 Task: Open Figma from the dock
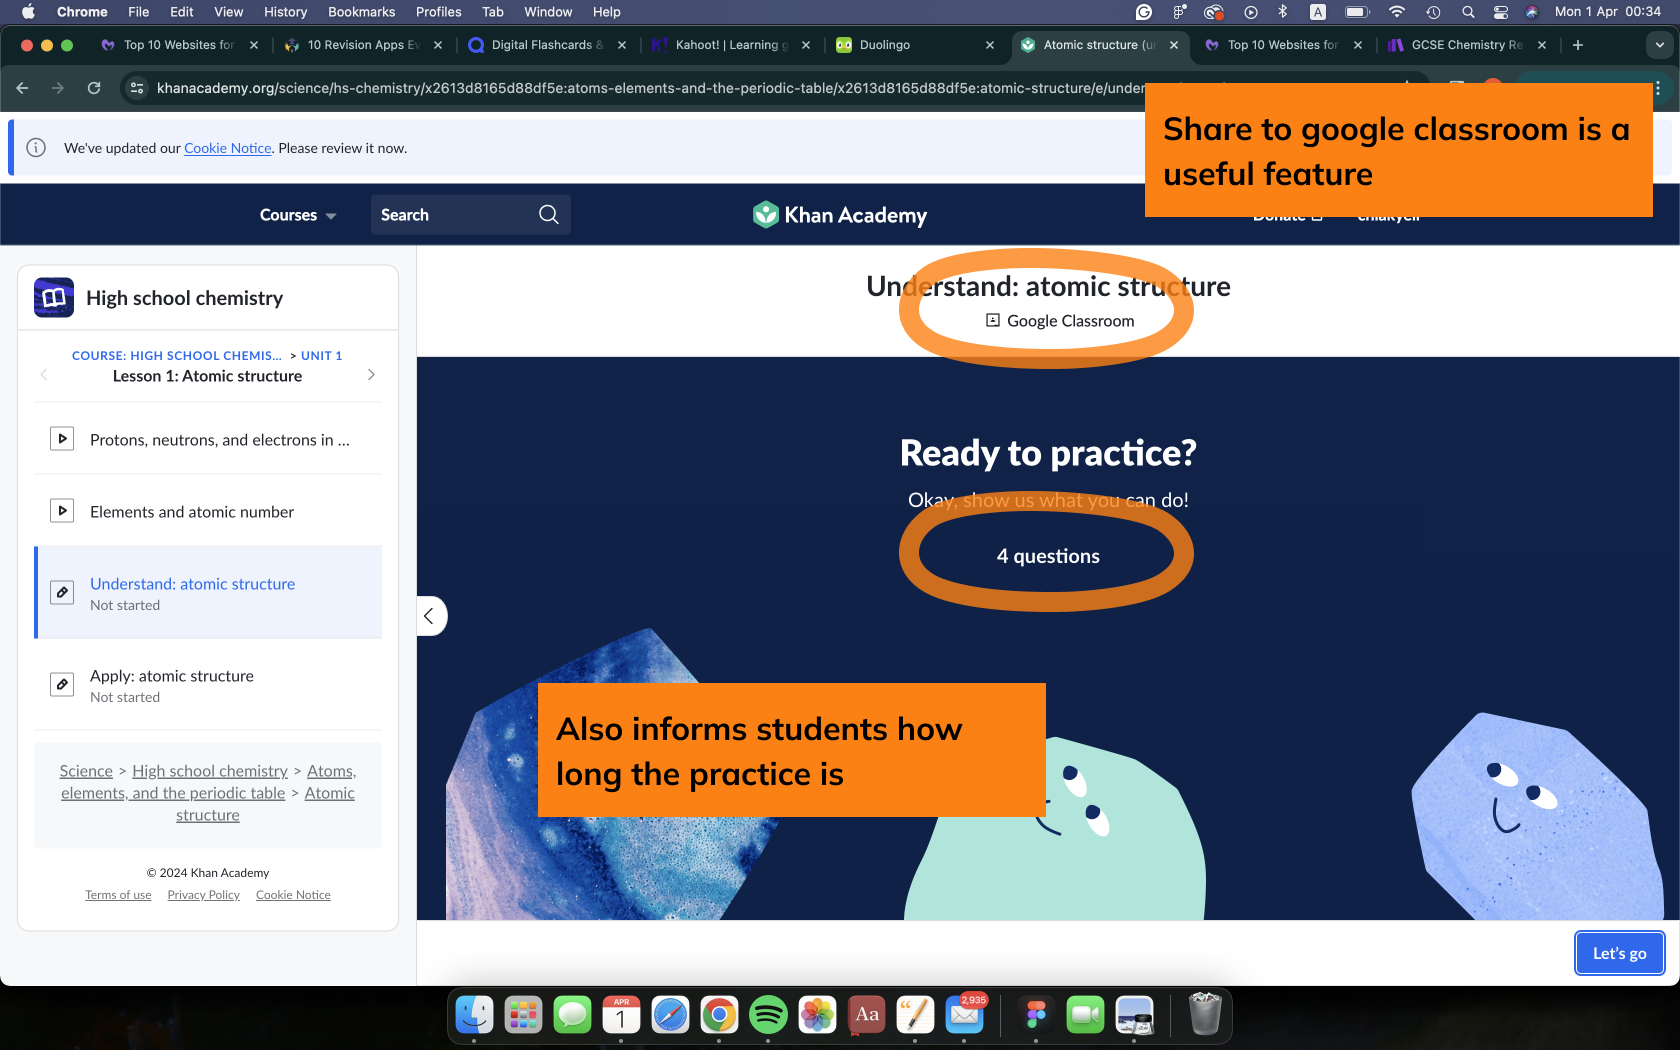pos(1036,1015)
